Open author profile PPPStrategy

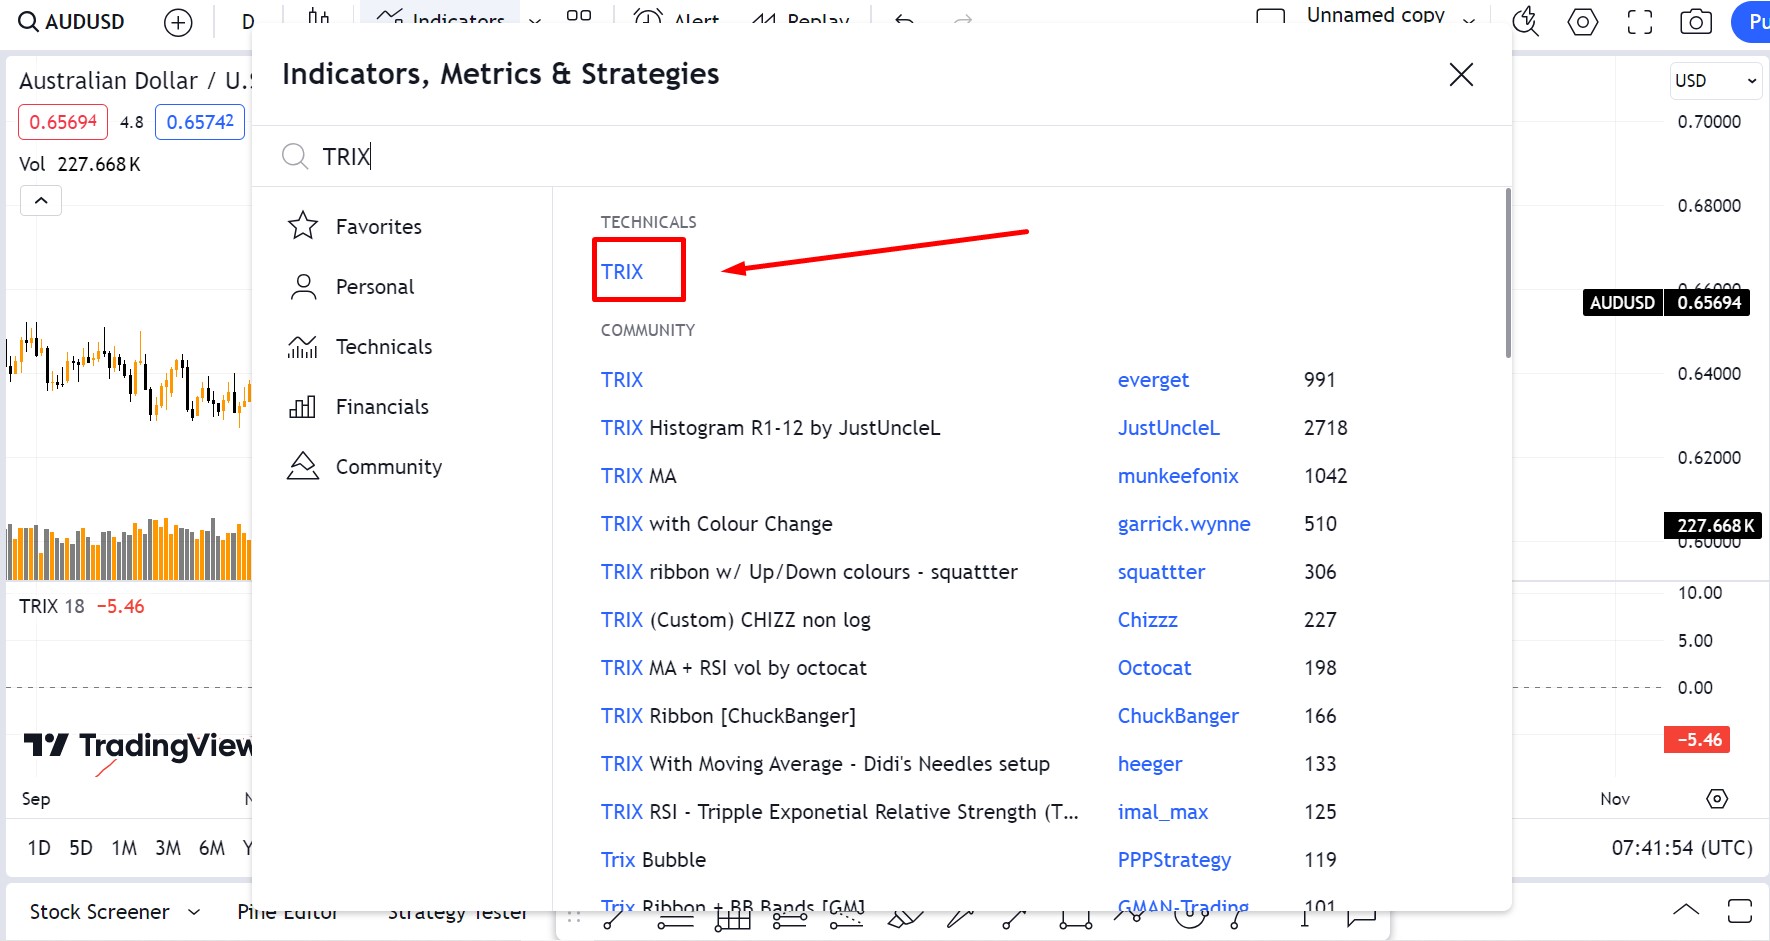click(1174, 860)
